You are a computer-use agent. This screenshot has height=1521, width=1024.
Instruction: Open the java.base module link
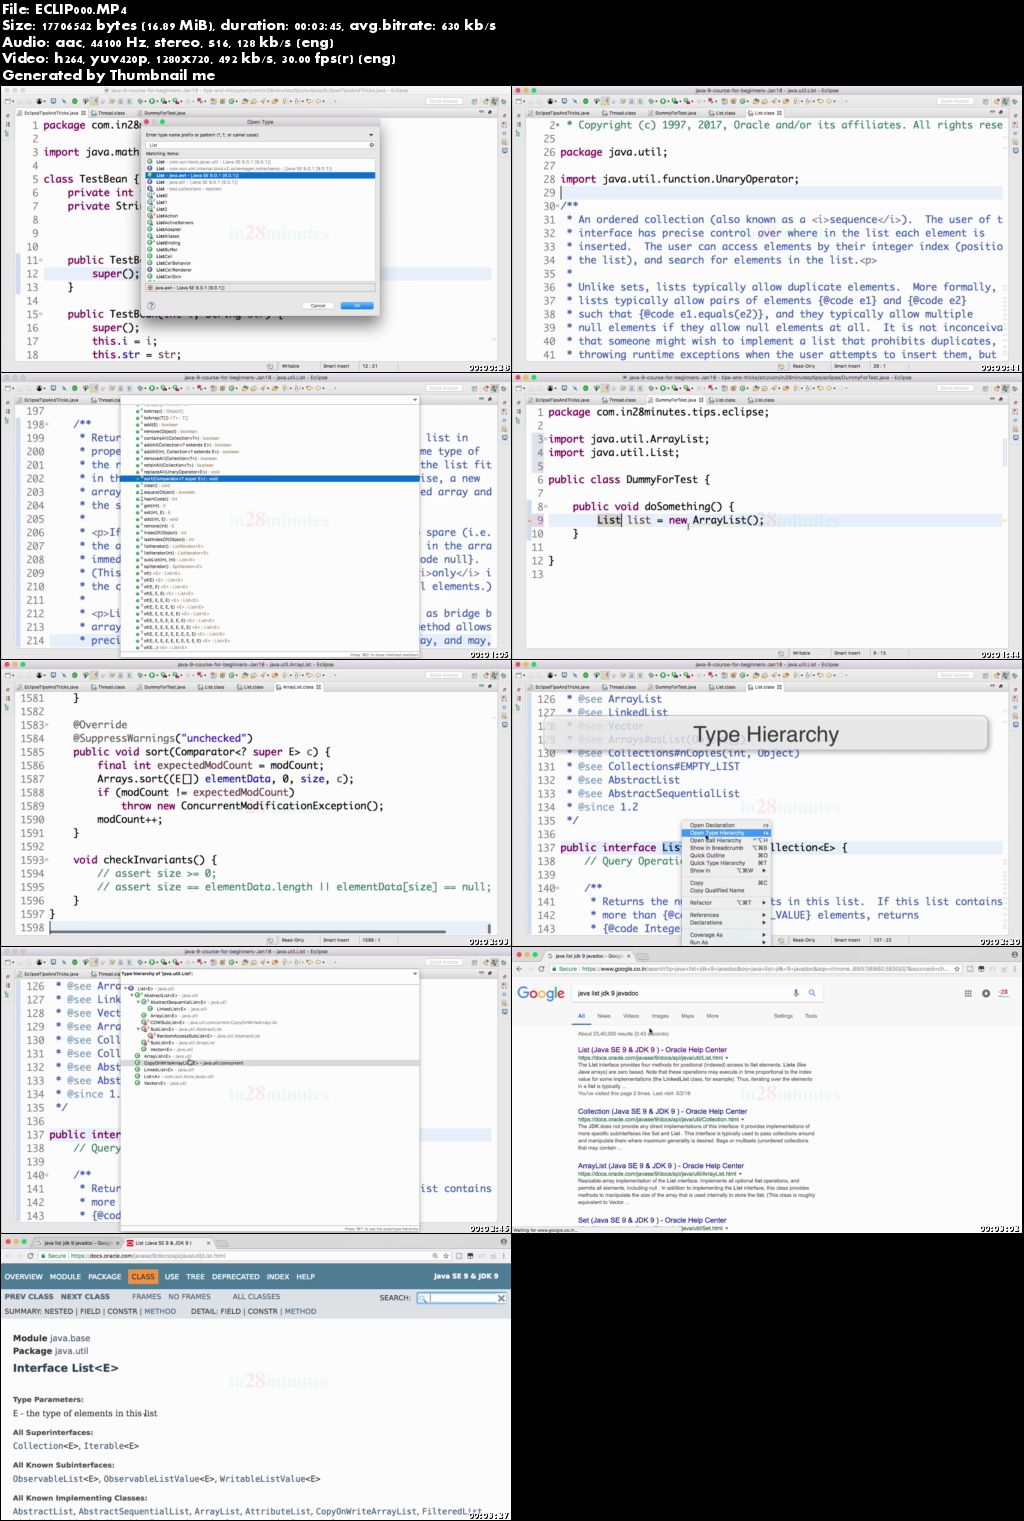pos(70,1338)
